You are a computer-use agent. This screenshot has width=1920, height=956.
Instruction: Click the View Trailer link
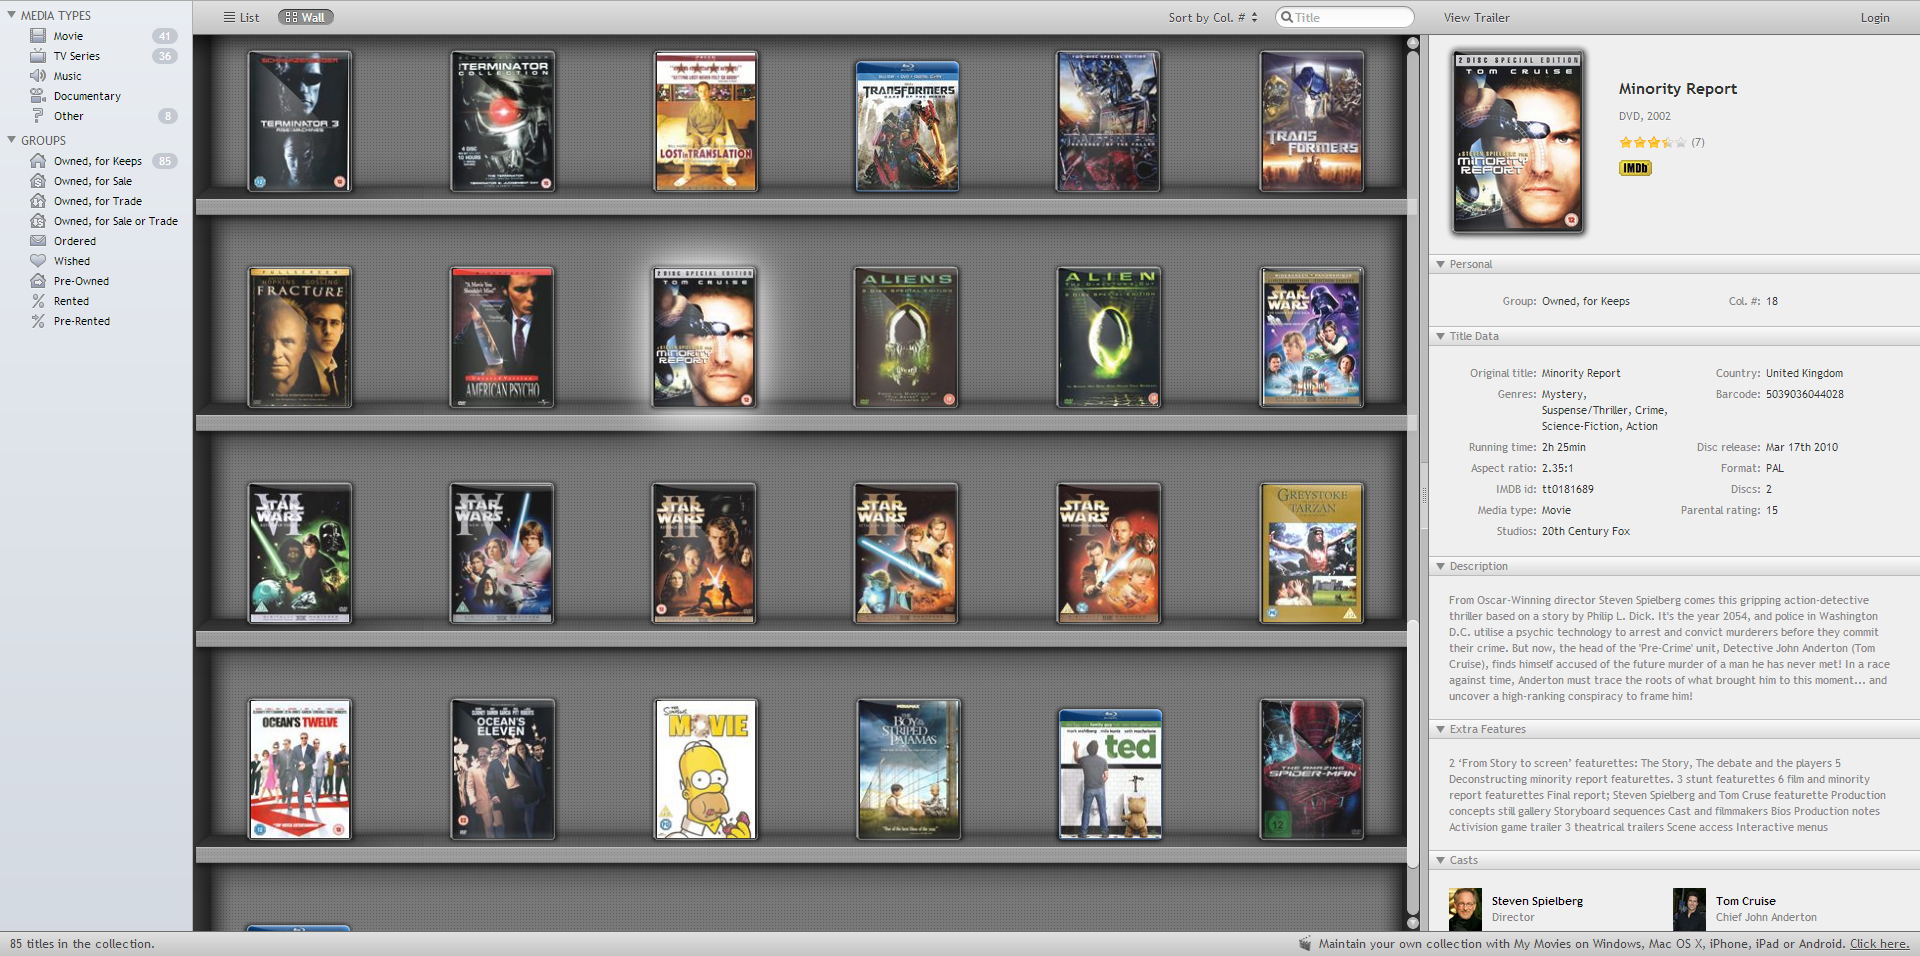[1476, 17]
